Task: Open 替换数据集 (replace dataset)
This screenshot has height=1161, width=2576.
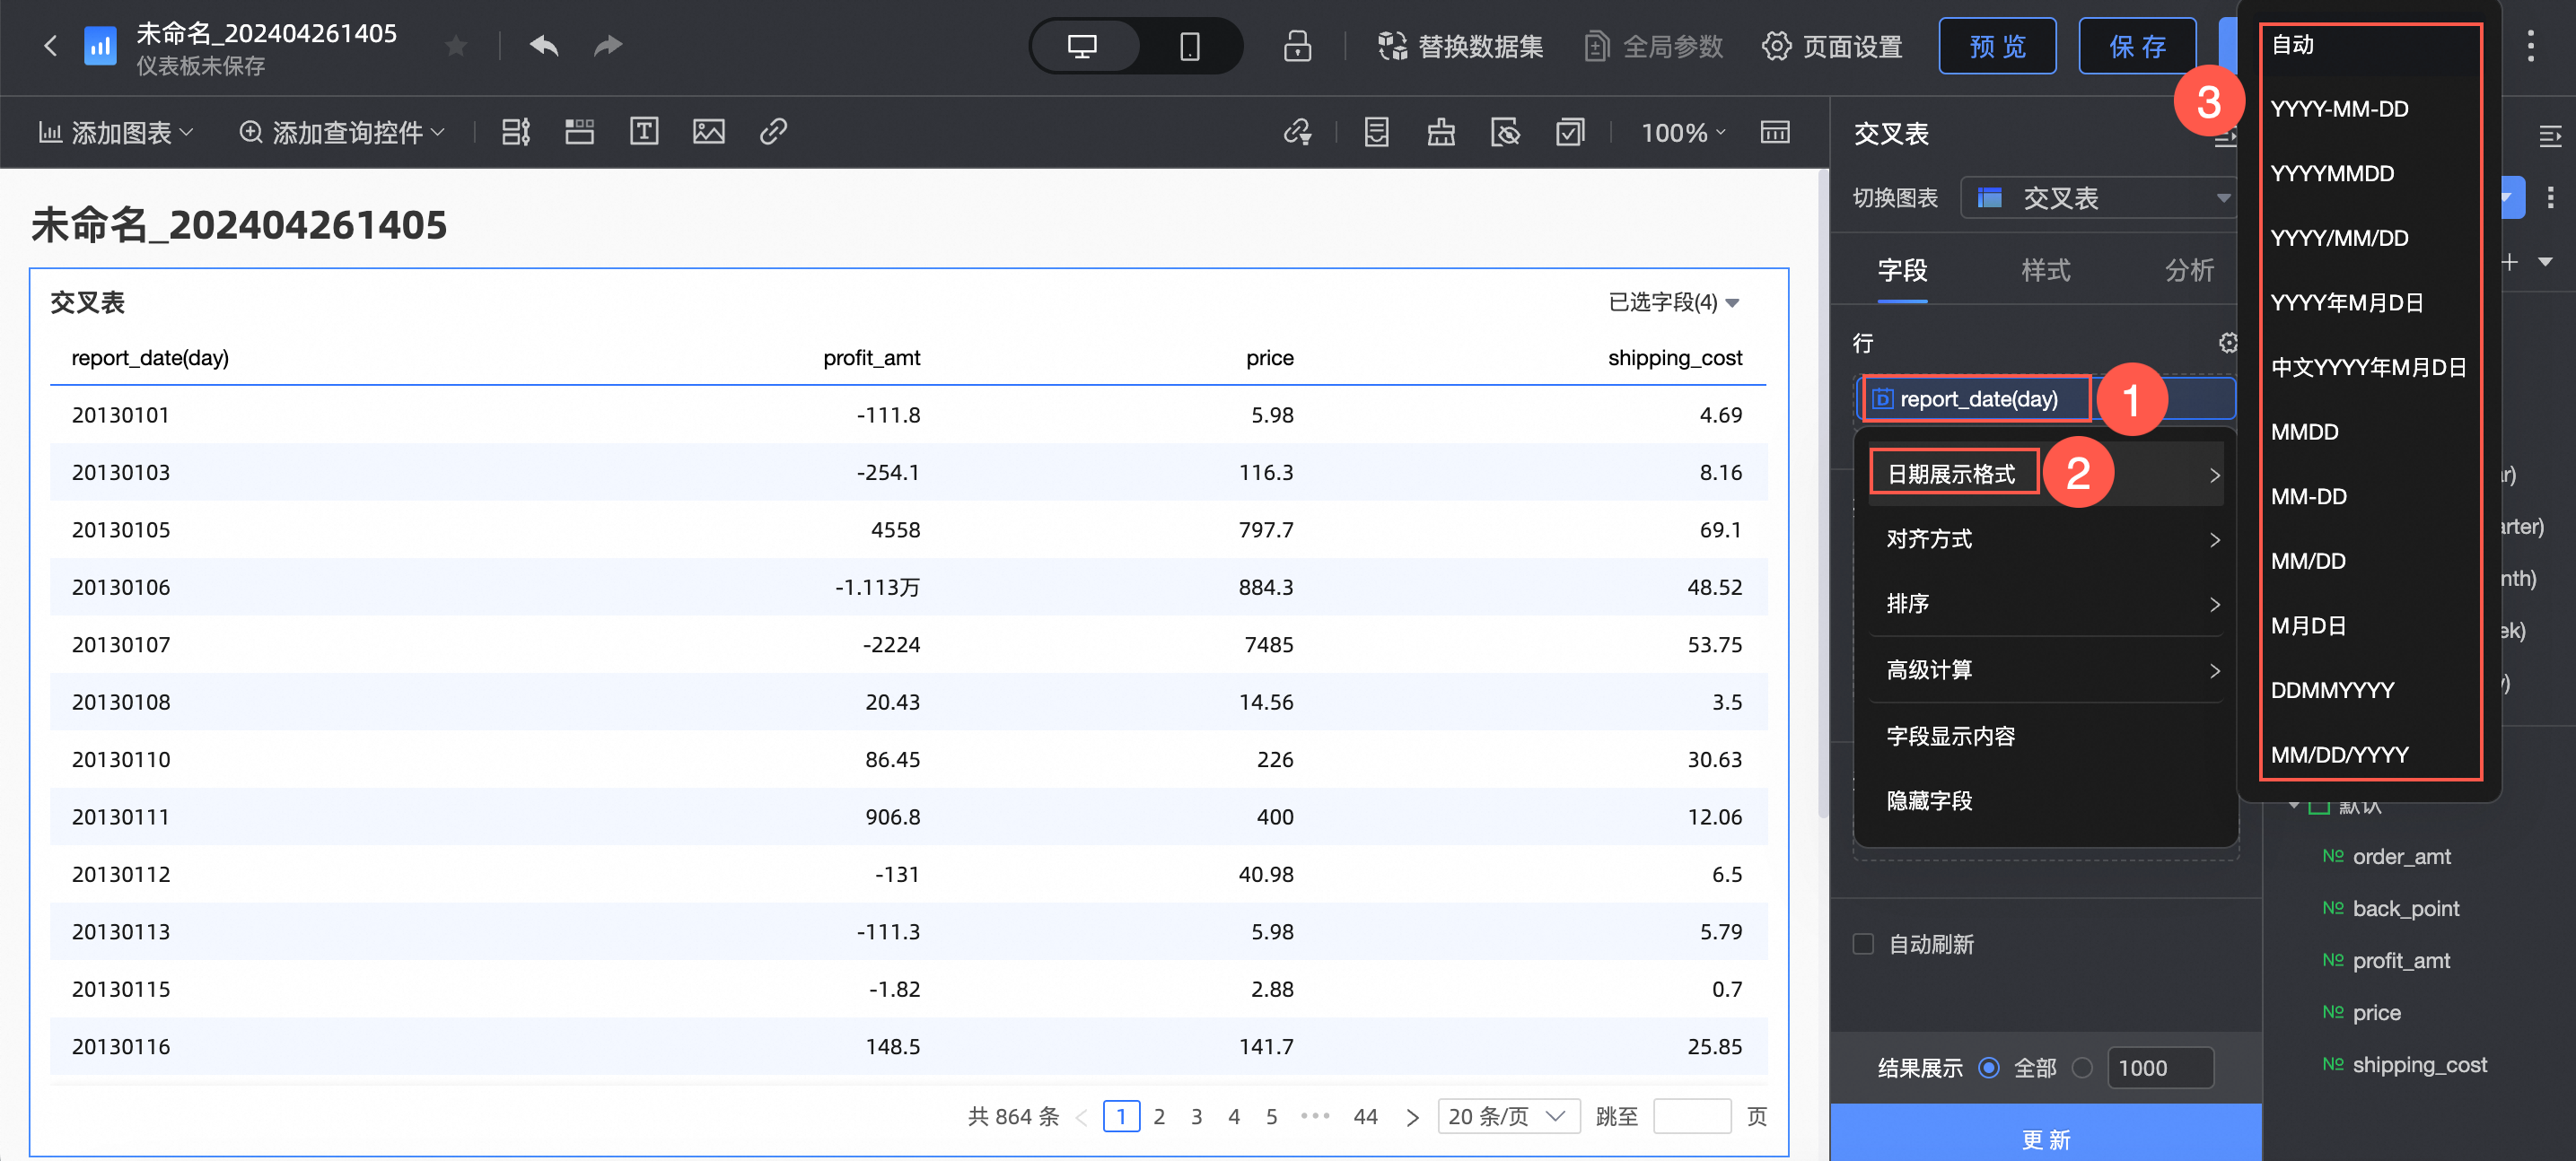Action: [1459, 46]
